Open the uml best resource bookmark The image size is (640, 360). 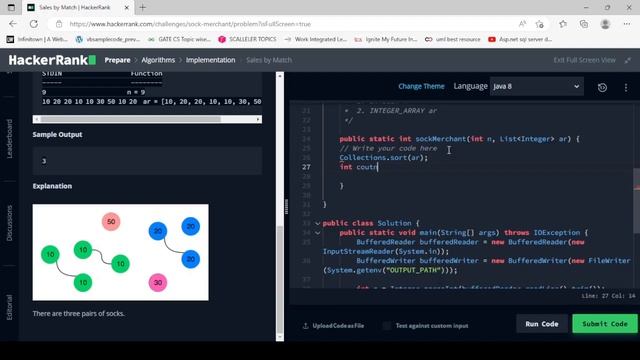click(453, 39)
